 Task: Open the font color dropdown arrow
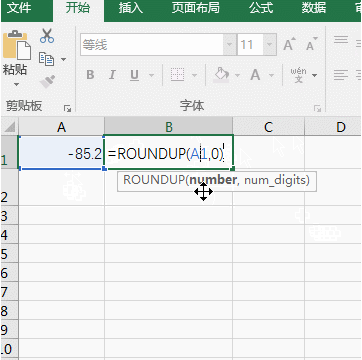point(271,76)
